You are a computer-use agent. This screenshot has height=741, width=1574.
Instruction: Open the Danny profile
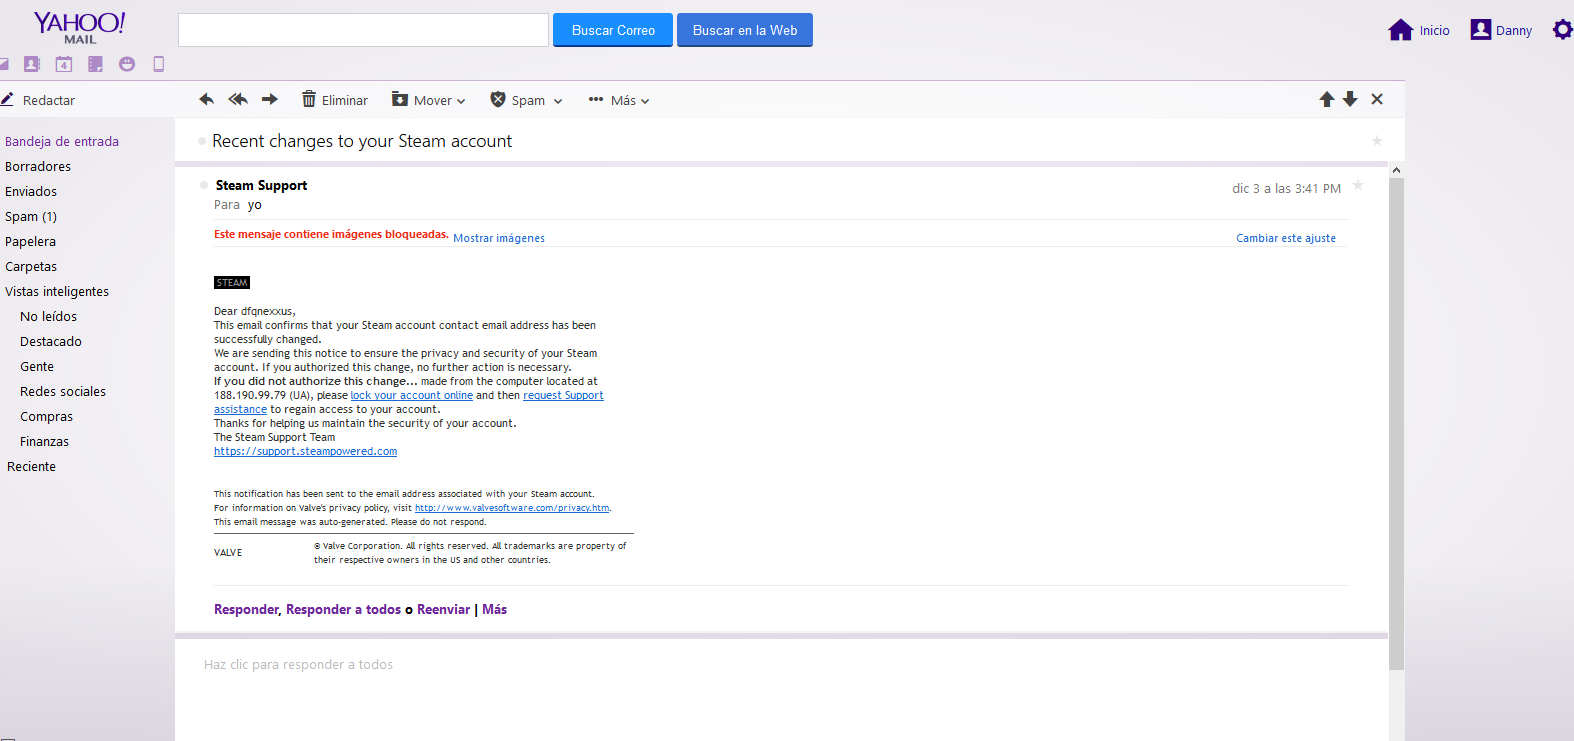1501,30
